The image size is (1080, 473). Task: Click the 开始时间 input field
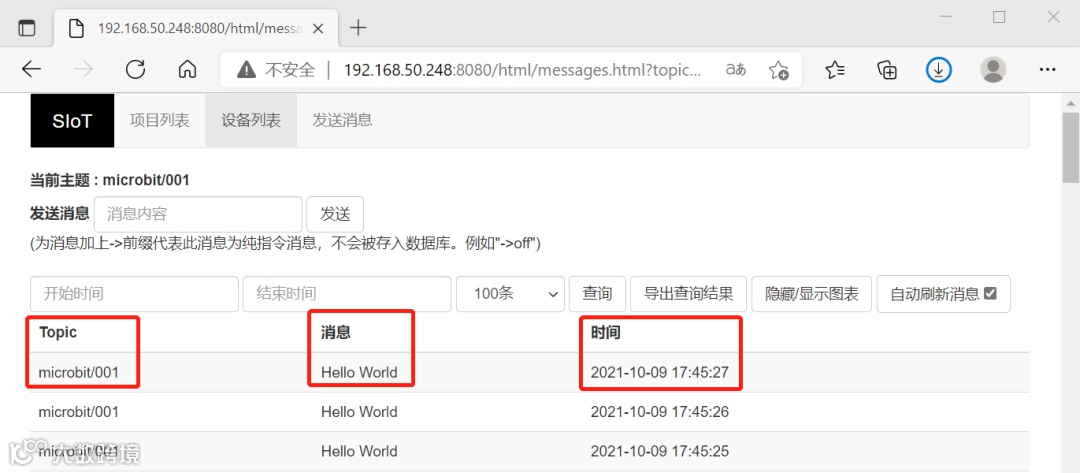point(134,294)
